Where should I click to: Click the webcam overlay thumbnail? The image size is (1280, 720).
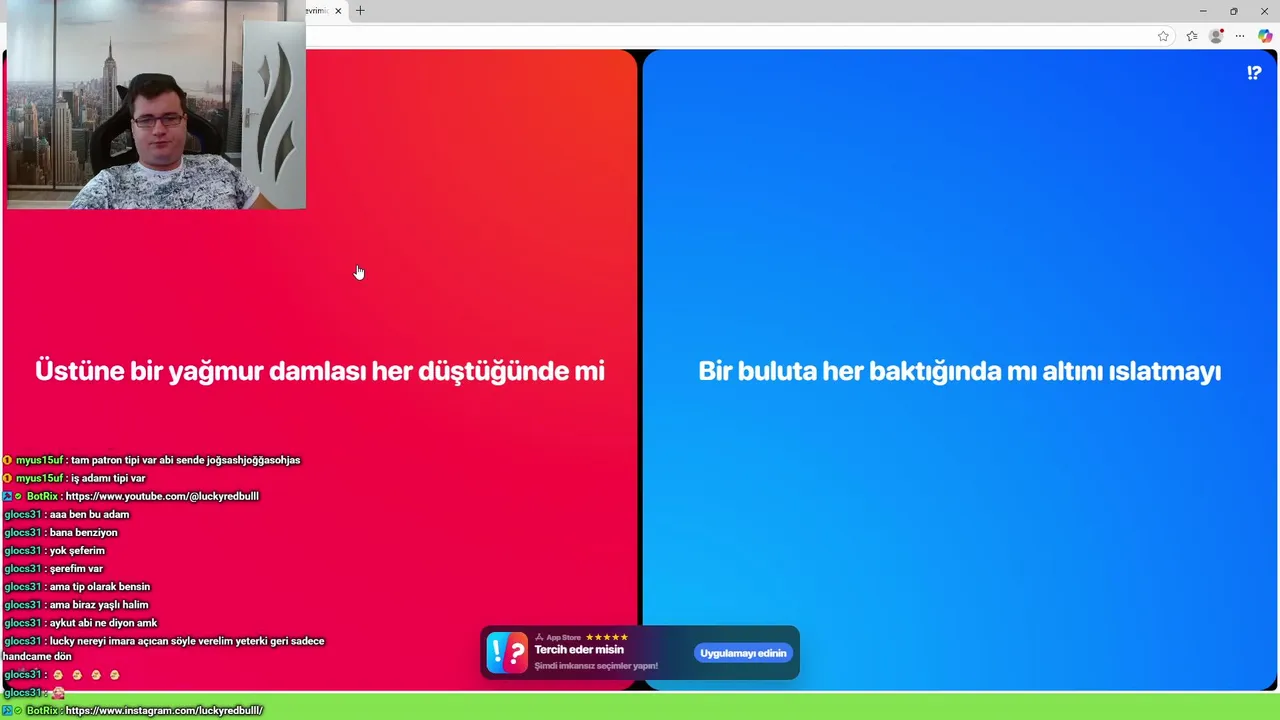click(156, 105)
